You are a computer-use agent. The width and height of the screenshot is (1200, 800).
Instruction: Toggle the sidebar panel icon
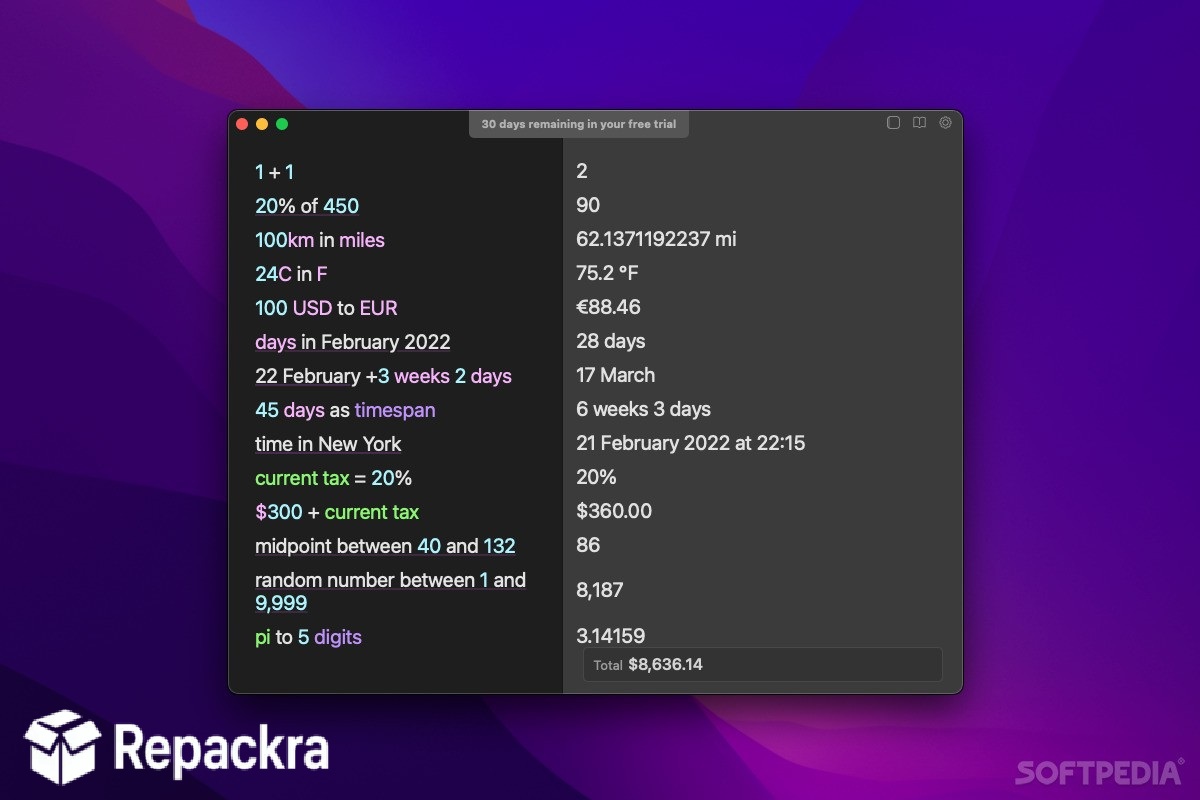tap(893, 123)
